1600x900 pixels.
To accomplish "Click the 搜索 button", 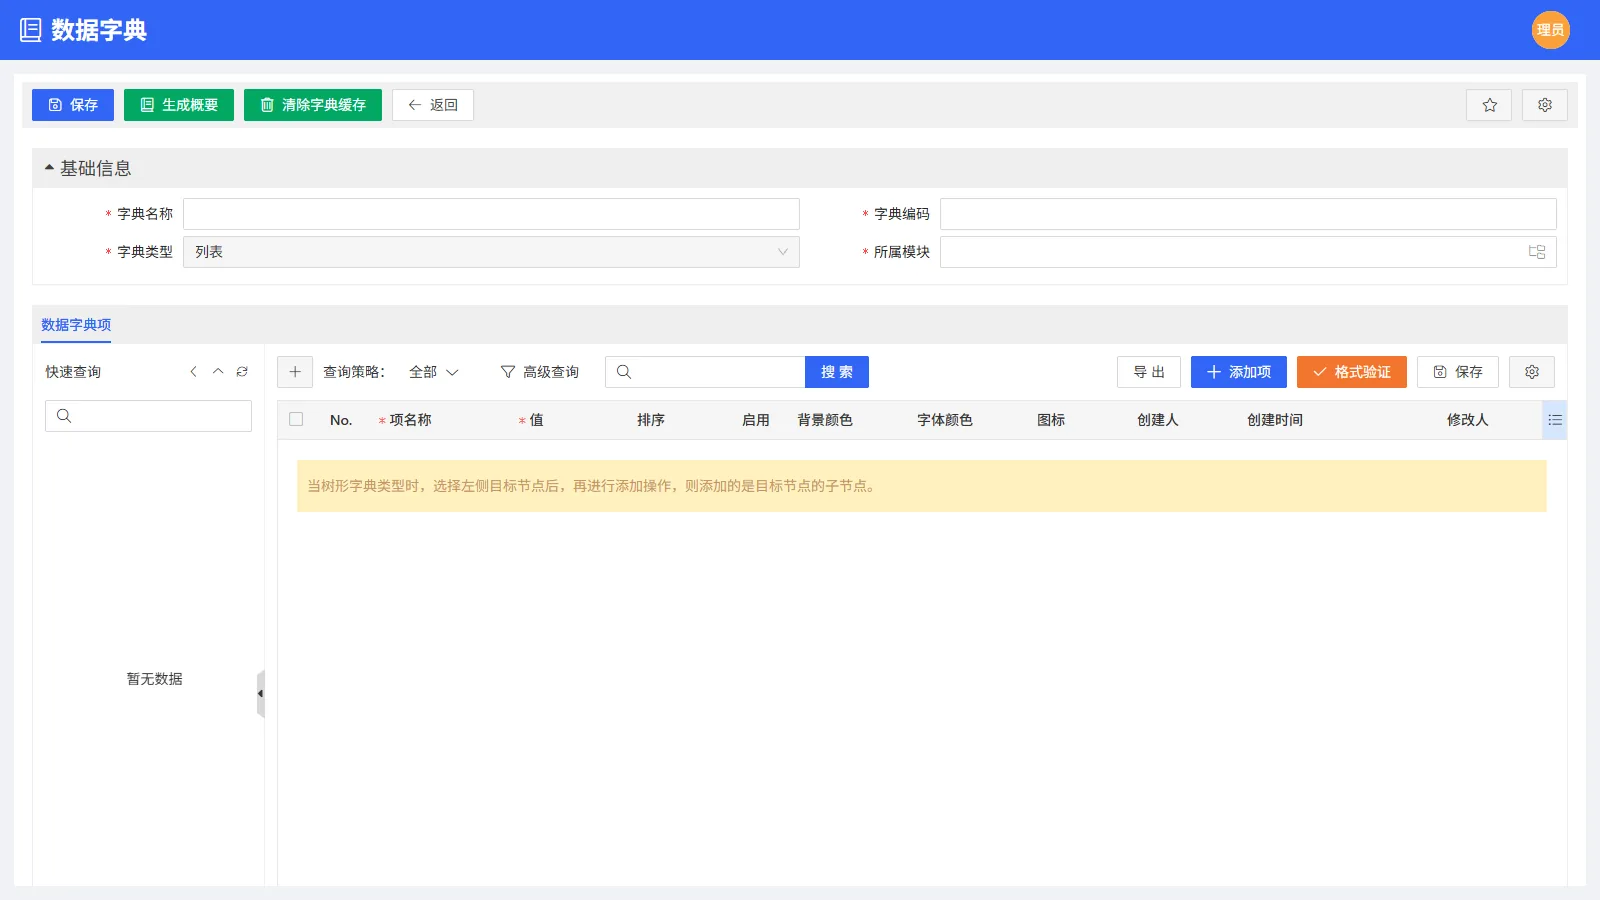I will (x=837, y=372).
